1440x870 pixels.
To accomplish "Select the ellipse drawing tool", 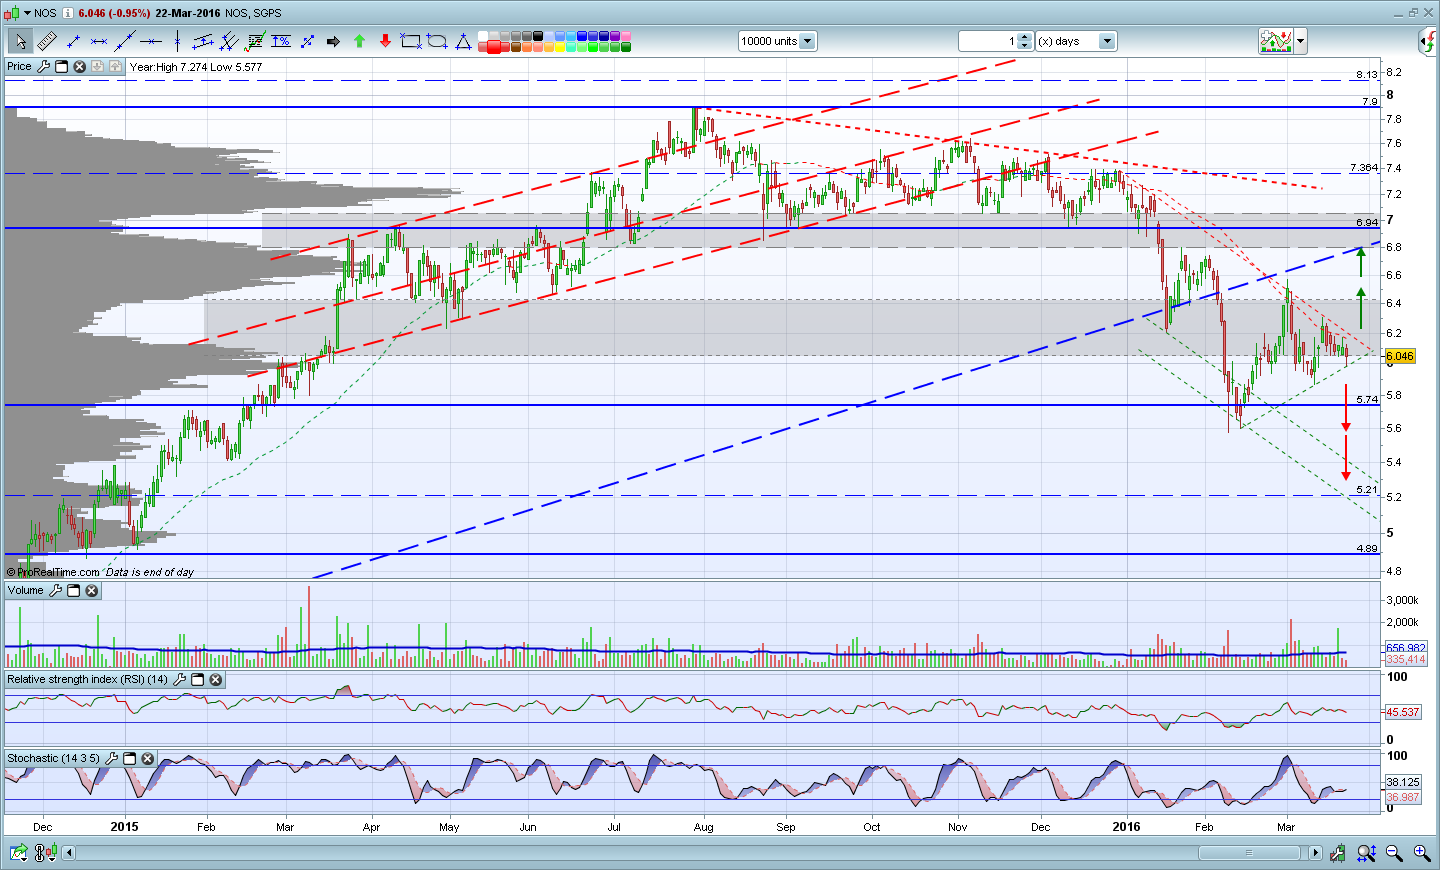I will [x=437, y=41].
